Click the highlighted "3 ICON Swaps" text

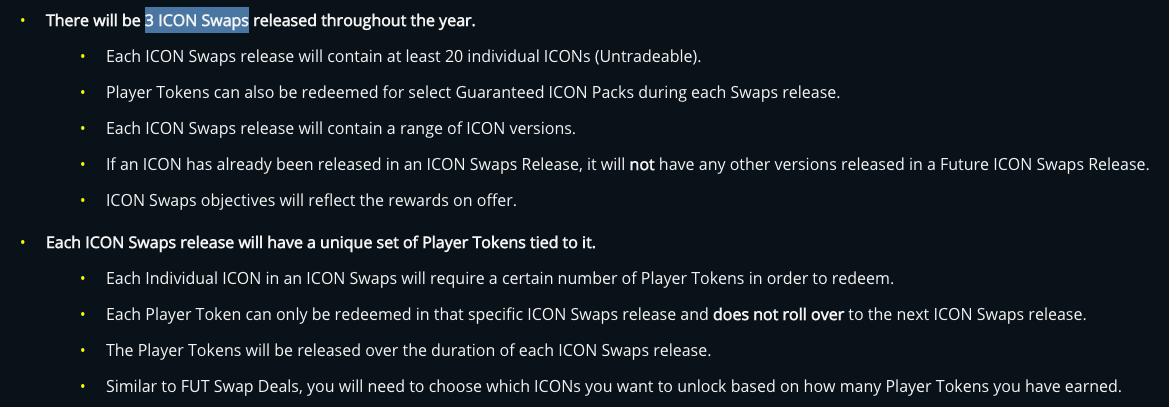click(x=197, y=21)
